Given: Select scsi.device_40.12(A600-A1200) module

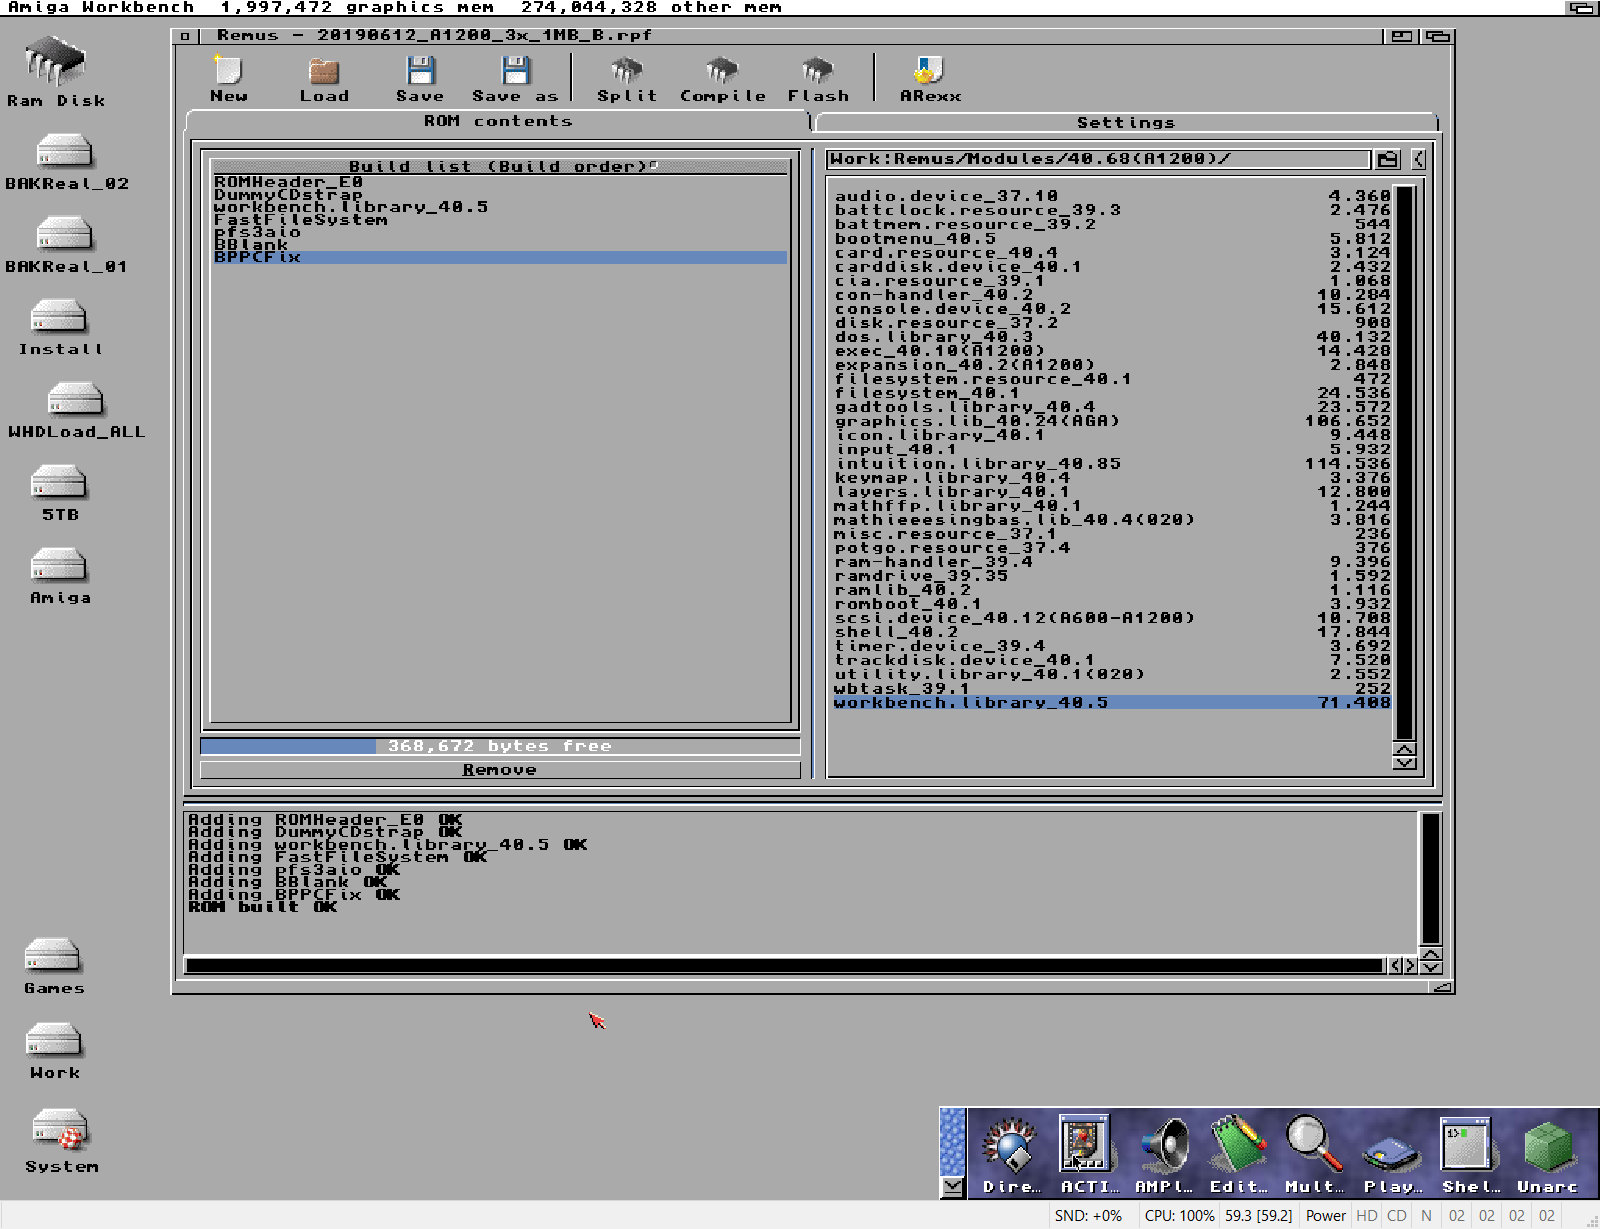Looking at the screenshot, I should click(1112, 618).
